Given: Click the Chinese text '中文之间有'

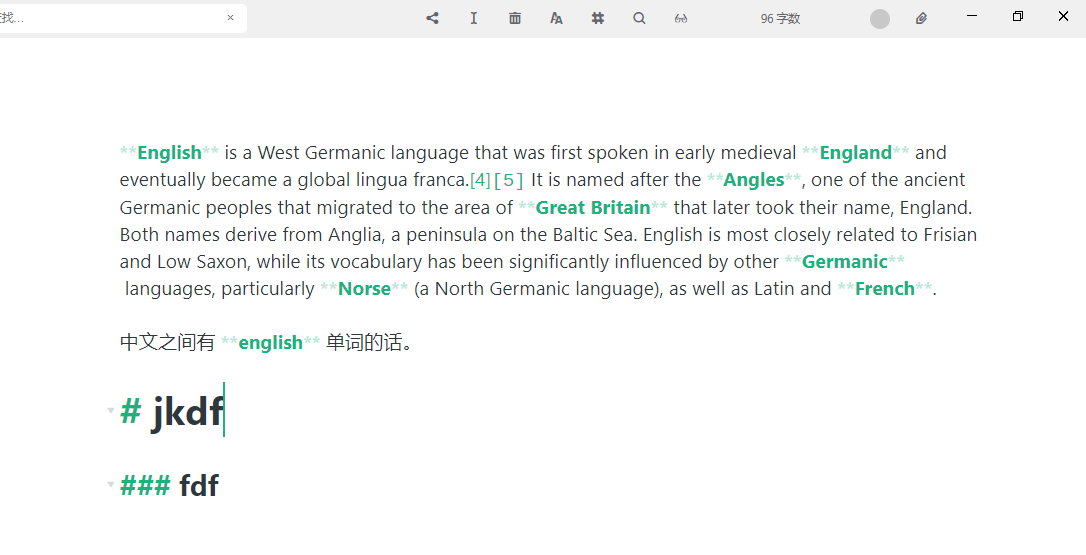Looking at the screenshot, I should [x=167, y=342].
